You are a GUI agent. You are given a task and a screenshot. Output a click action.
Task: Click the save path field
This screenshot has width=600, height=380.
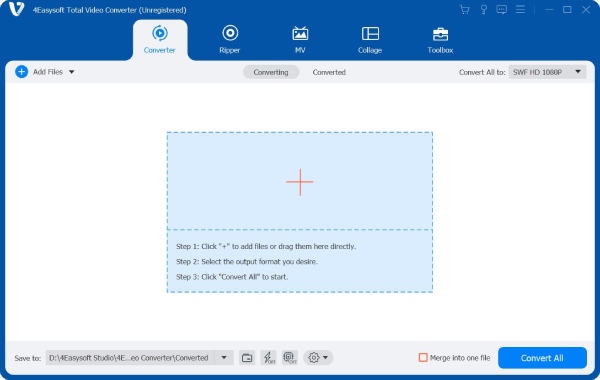click(130, 358)
